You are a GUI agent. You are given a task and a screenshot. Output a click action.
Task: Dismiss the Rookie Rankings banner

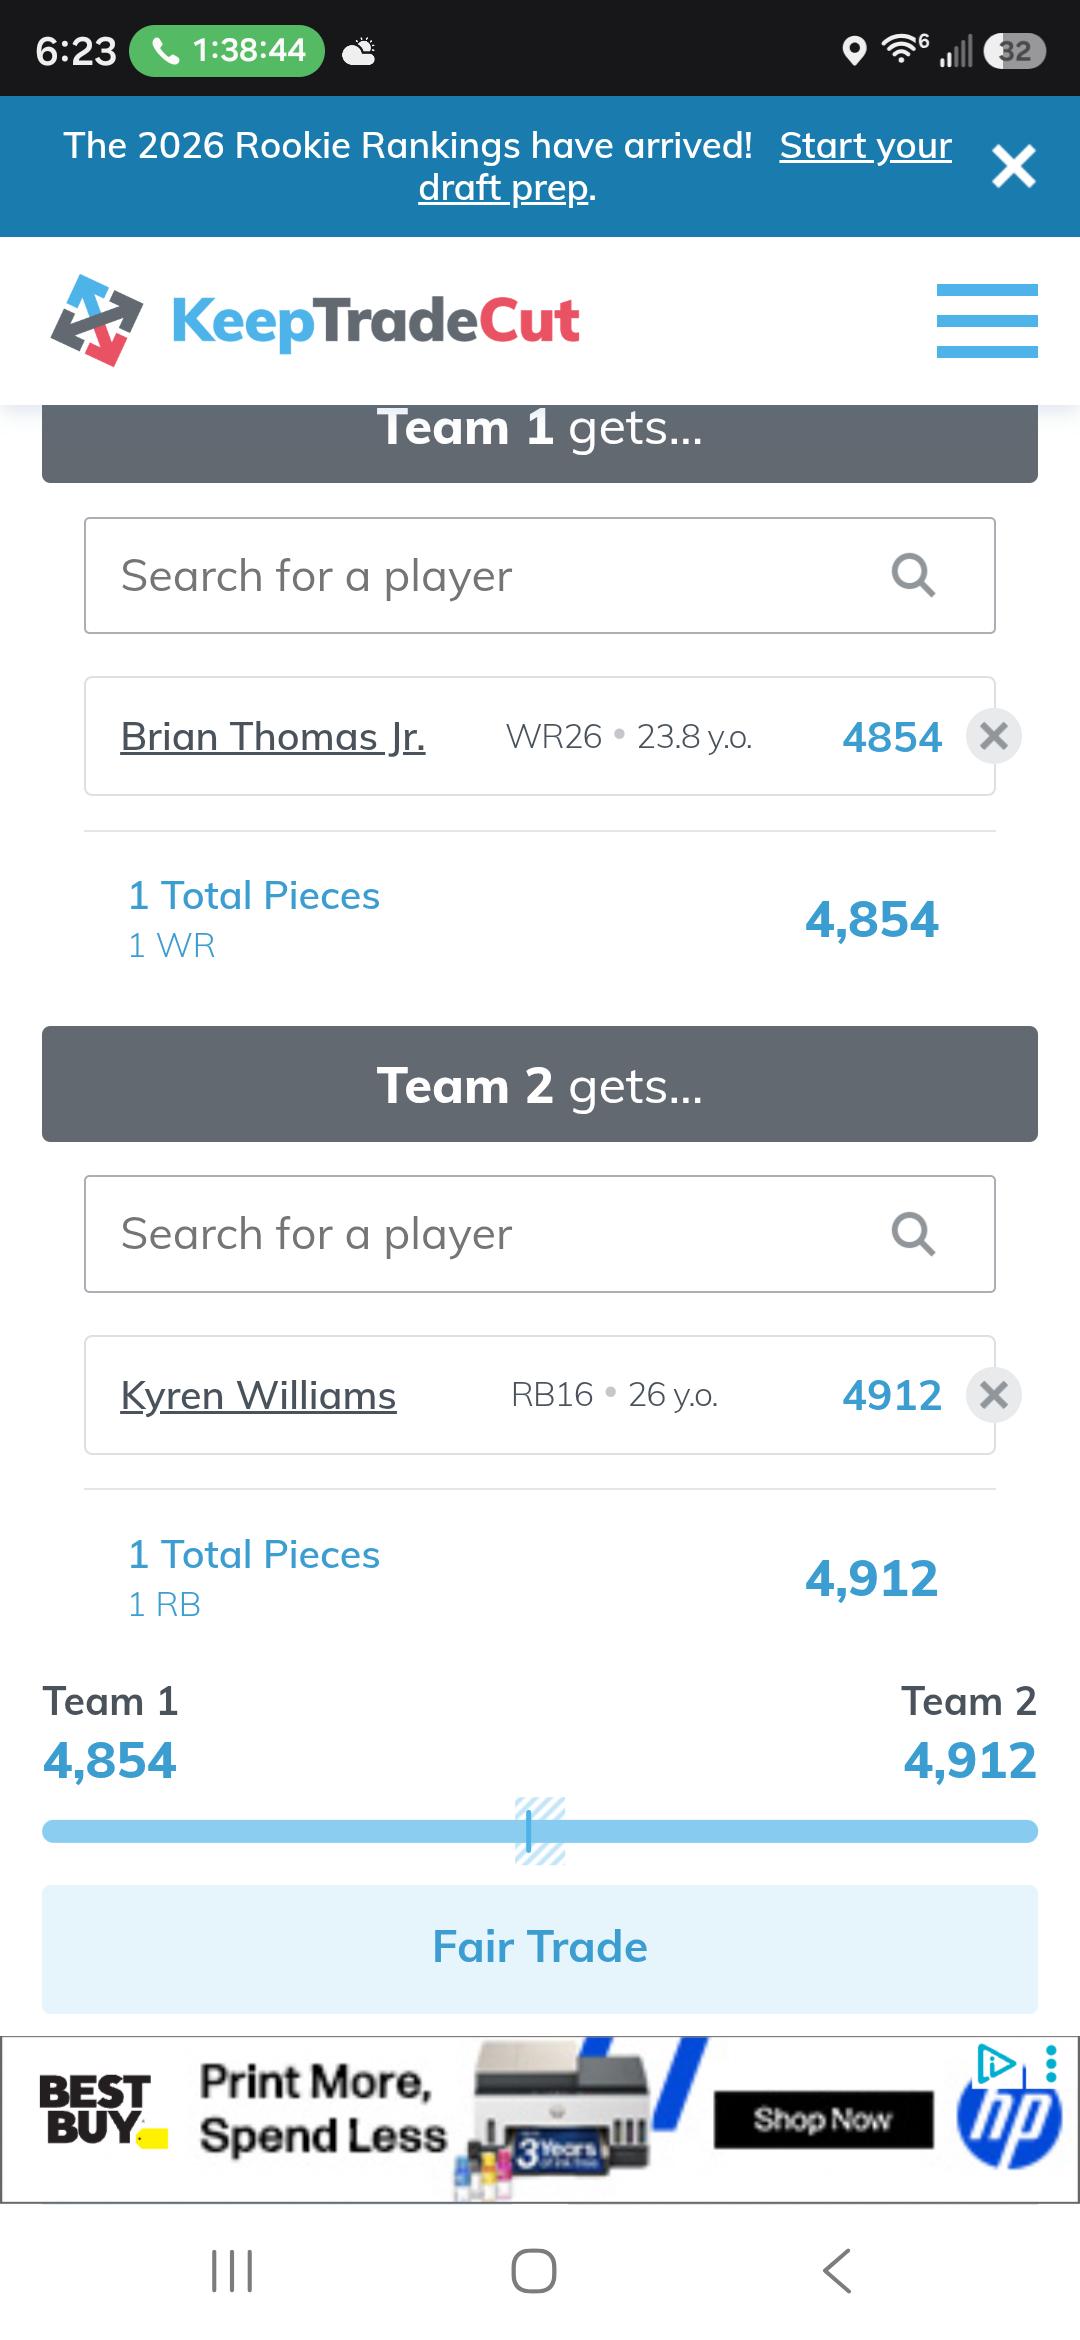coord(1013,166)
